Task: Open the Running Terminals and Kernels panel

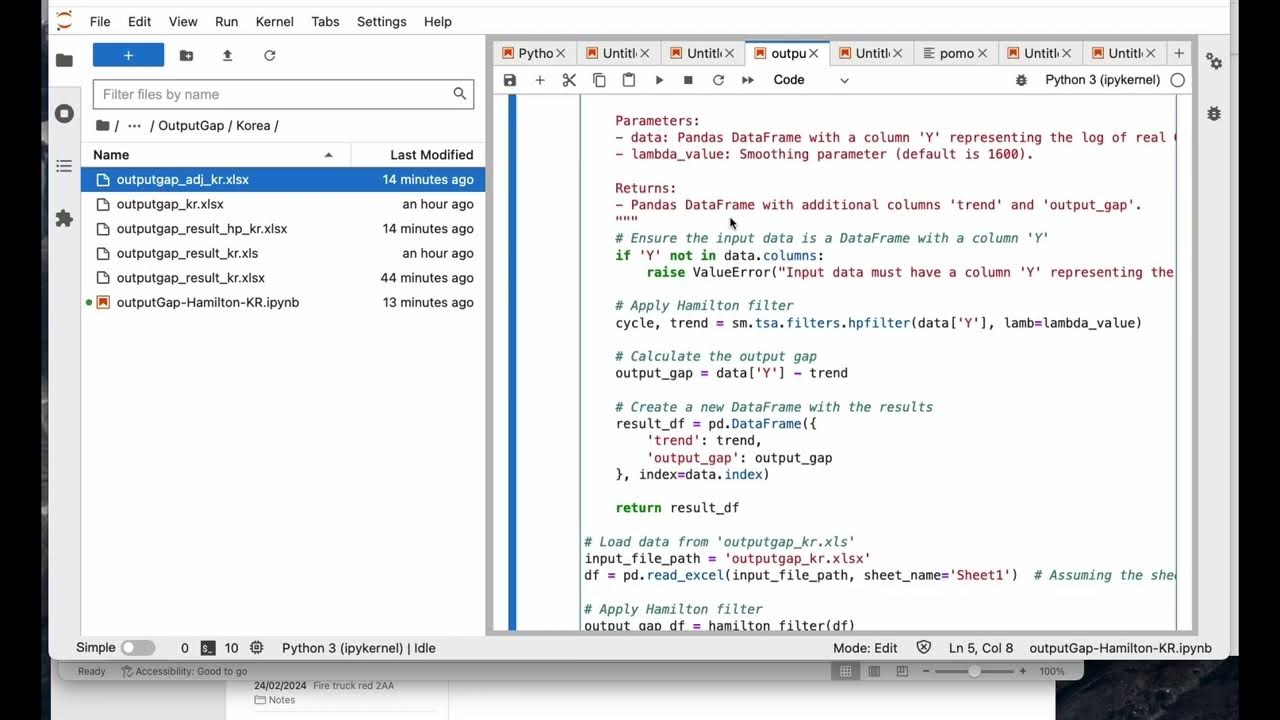Action: point(64,113)
